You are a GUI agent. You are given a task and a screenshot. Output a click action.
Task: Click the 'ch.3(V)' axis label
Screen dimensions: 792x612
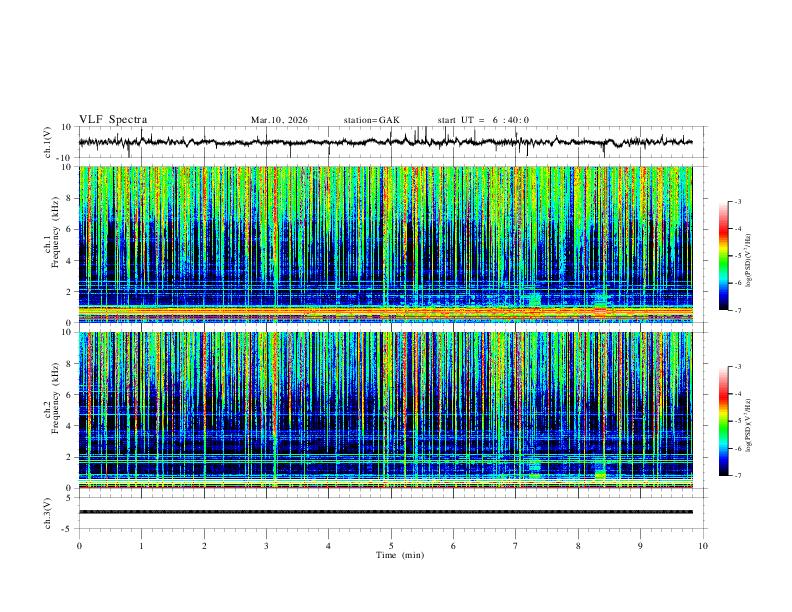point(48,513)
